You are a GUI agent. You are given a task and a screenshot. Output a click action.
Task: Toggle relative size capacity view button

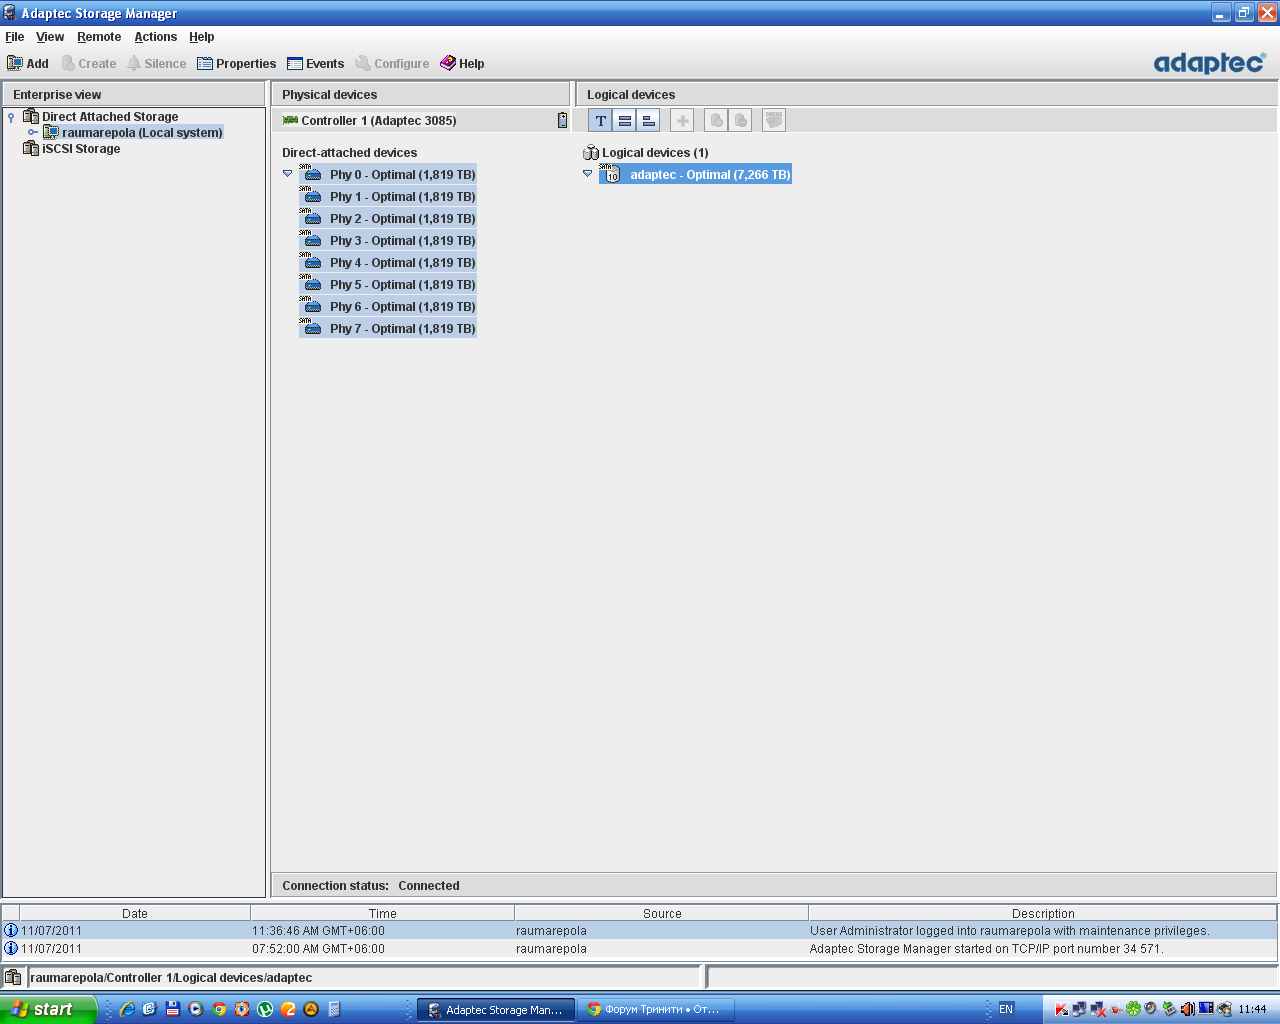click(649, 121)
